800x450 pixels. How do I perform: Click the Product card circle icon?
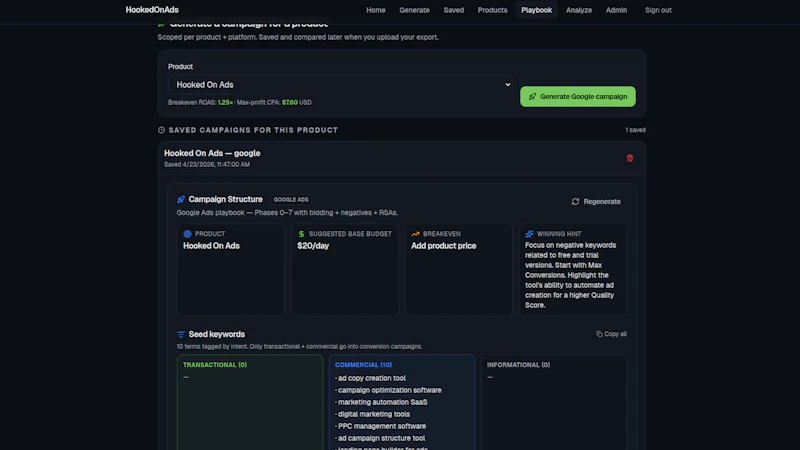[x=187, y=234]
